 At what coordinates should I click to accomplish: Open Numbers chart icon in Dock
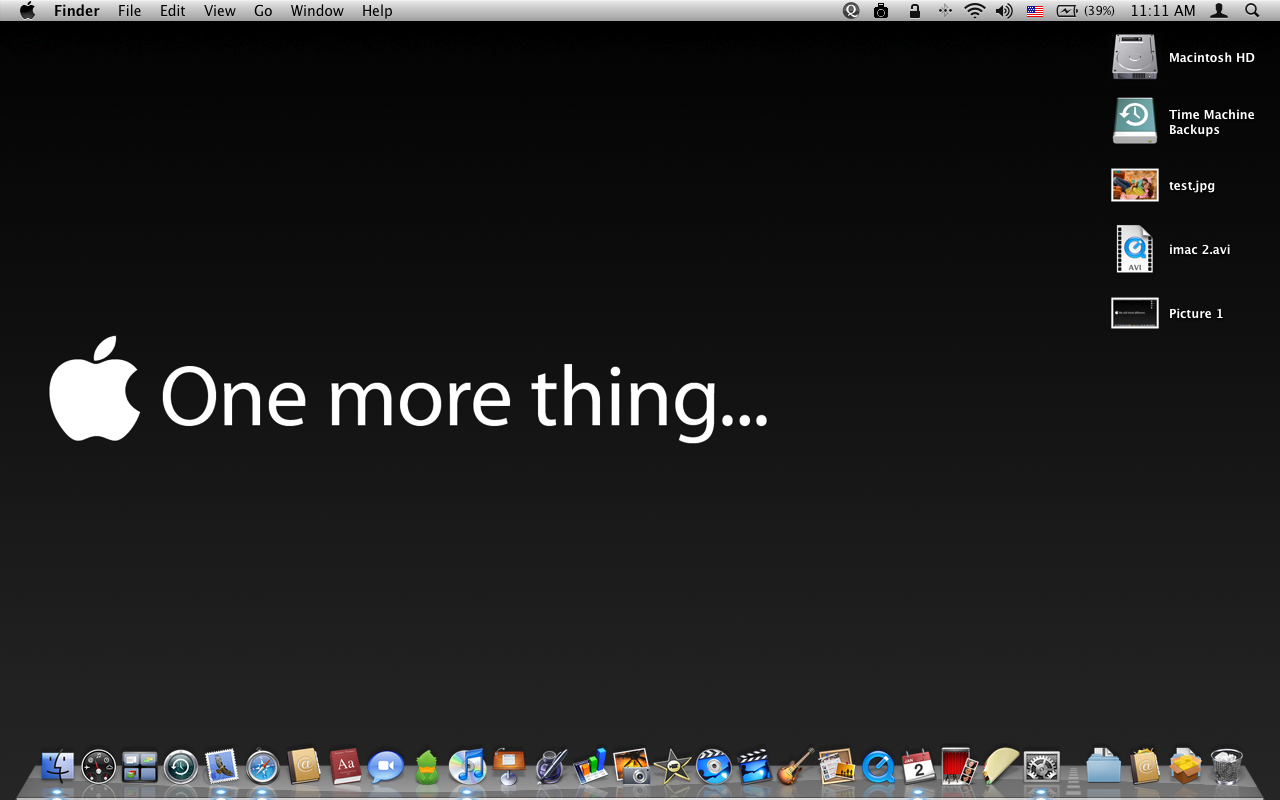coord(591,767)
